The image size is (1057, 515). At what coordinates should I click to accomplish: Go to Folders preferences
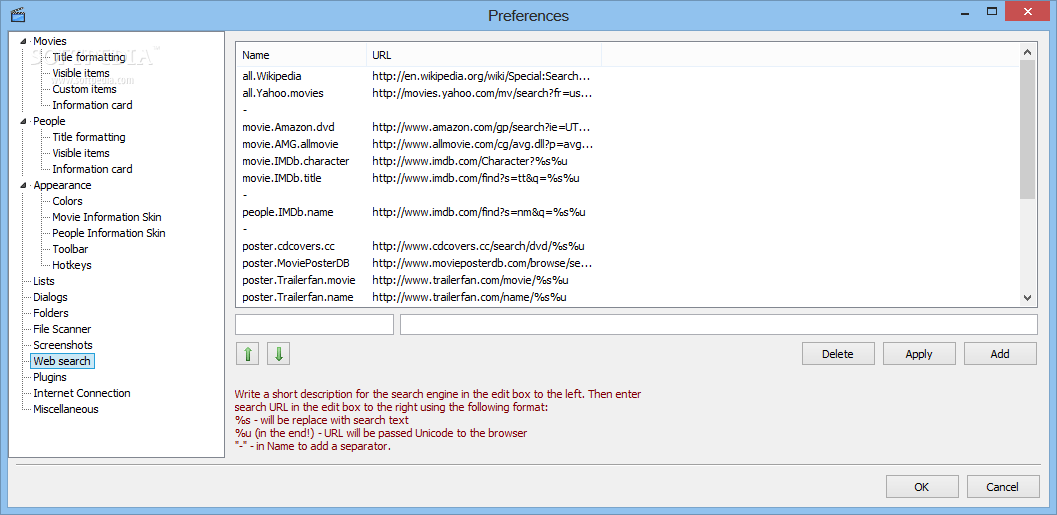click(51, 313)
